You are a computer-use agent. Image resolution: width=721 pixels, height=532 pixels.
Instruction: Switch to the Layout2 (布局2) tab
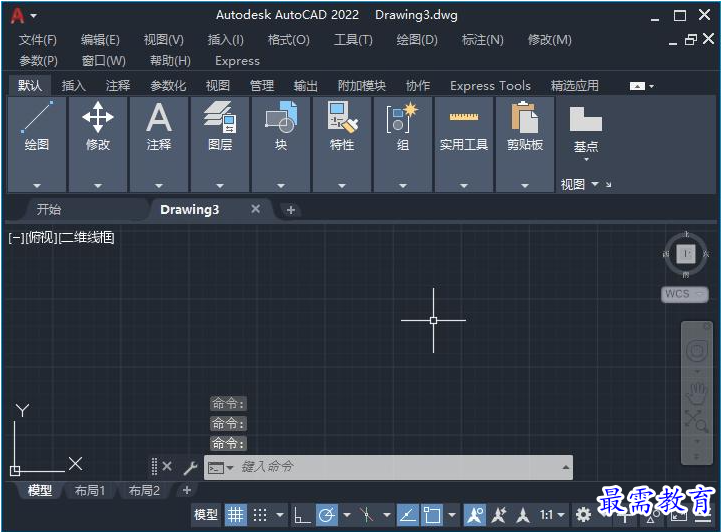[144, 491]
